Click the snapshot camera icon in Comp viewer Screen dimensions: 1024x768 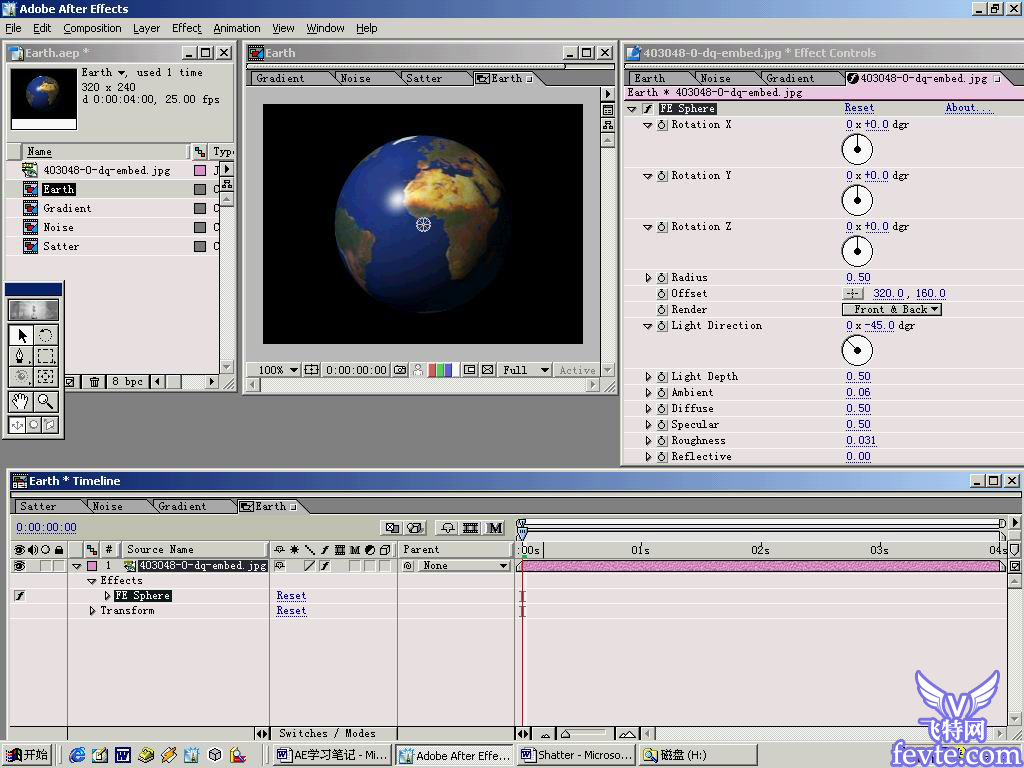[400, 370]
